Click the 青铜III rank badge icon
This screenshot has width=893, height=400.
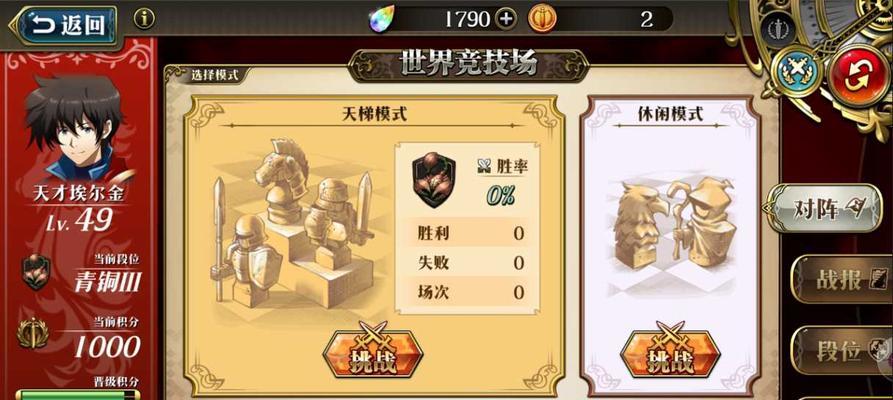pos(36,272)
